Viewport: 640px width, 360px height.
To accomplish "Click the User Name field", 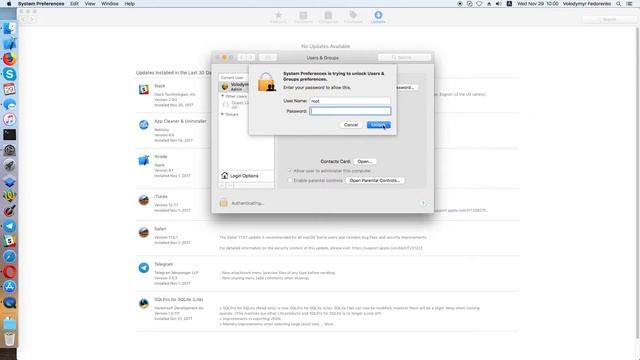I will [350, 101].
